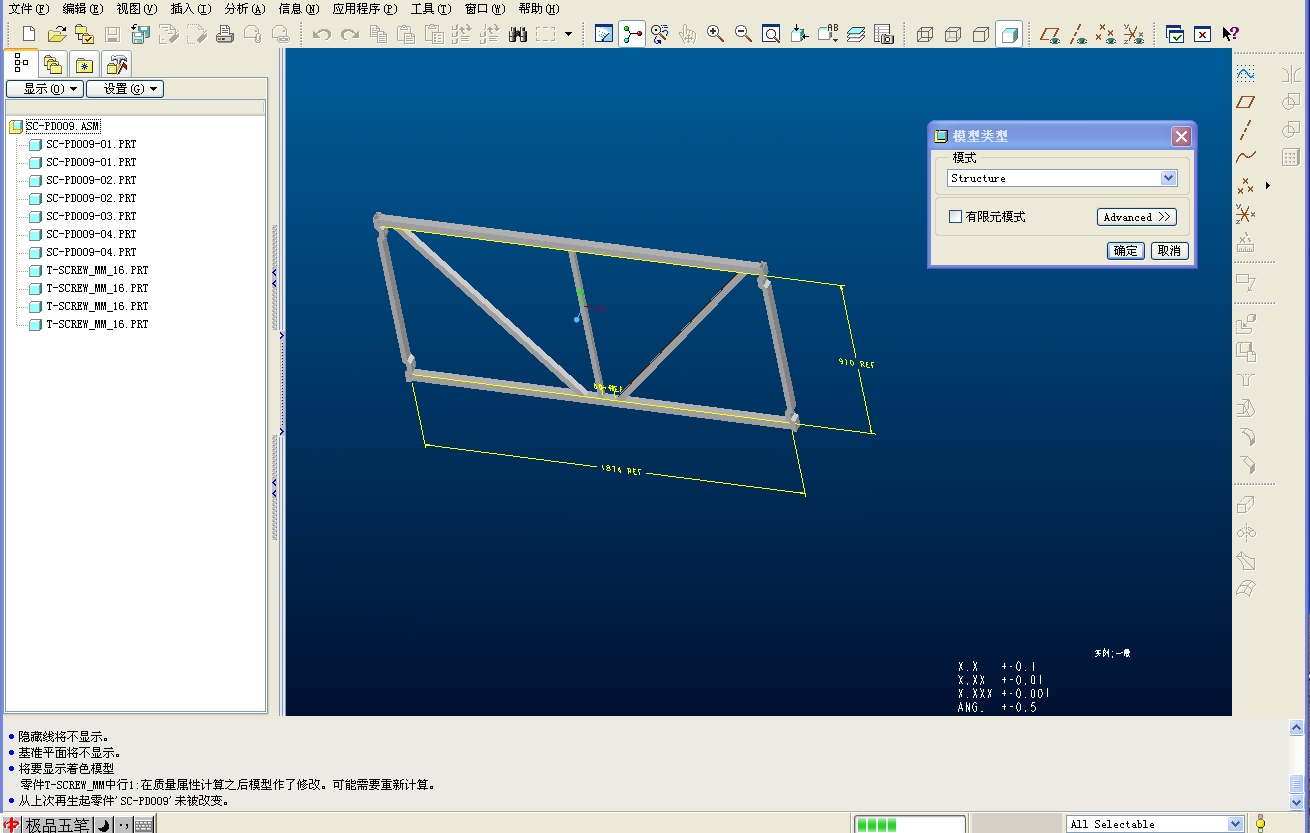Switch to wireframe display style
The width and height of the screenshot is (1310, 833).
click(925, 34)
